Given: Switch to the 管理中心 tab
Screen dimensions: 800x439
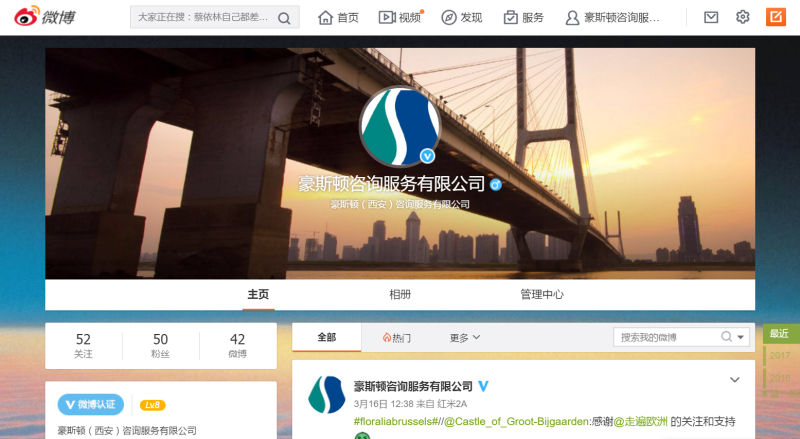Looking at the screenshot, I should click(x=542, y=294).
